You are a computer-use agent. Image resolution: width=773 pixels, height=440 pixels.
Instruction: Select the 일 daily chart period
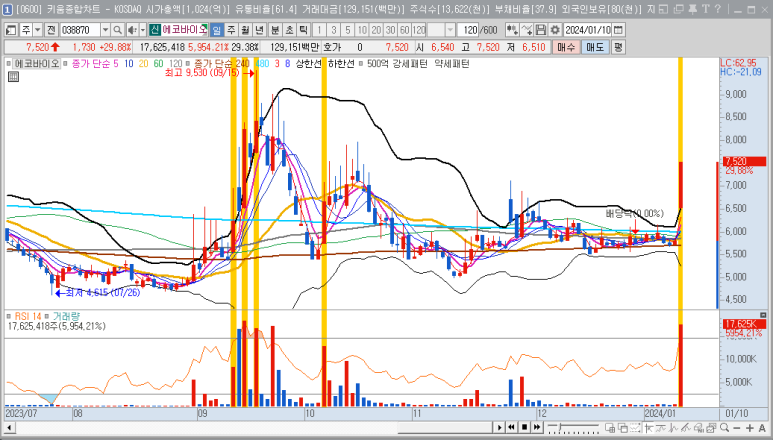pos(216,30)
